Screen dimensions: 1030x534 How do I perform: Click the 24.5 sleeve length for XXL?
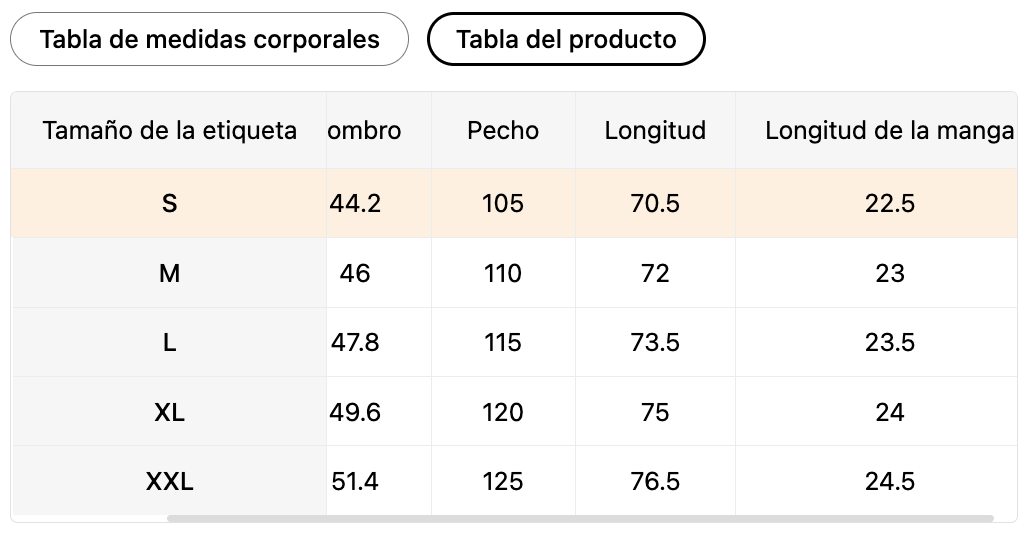889,481
